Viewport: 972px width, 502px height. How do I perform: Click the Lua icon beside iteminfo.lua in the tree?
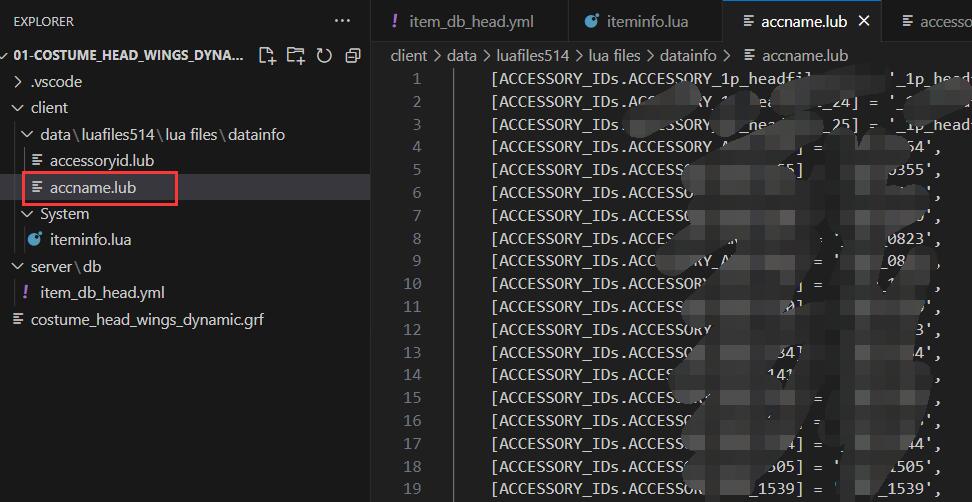35,240
